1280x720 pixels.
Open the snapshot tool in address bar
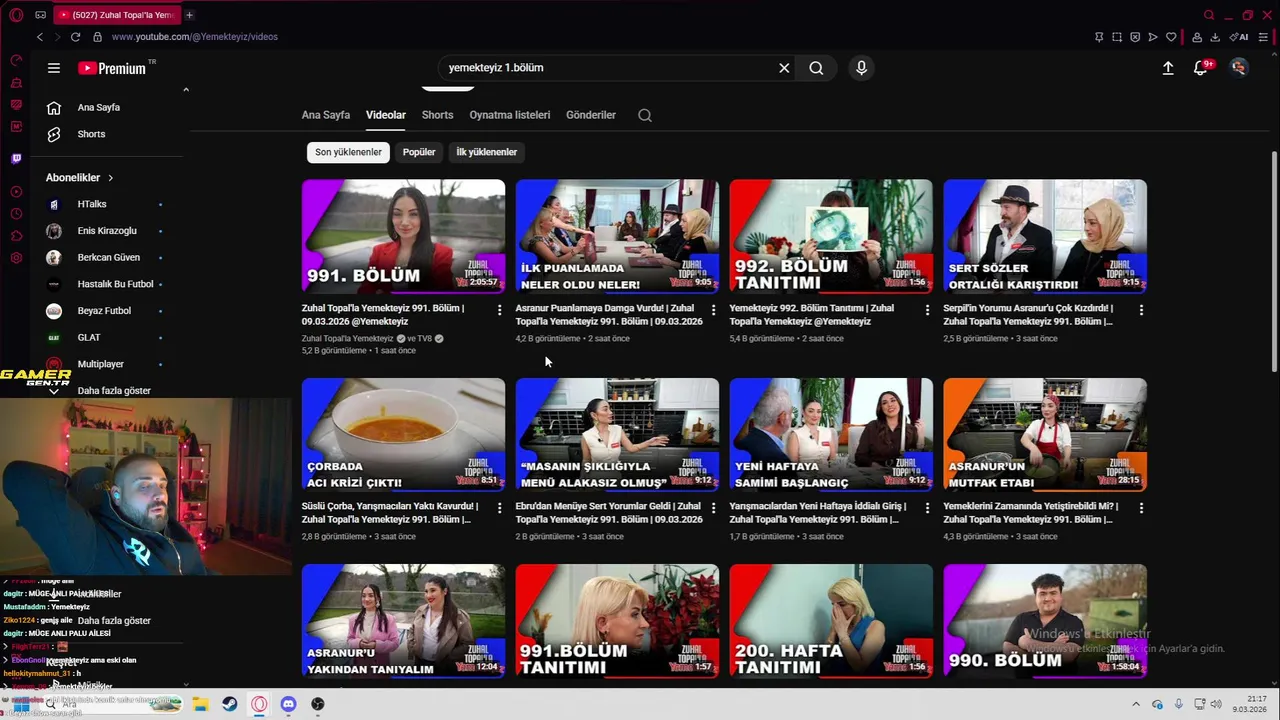pyautogui.click(x=1117, y=37)
